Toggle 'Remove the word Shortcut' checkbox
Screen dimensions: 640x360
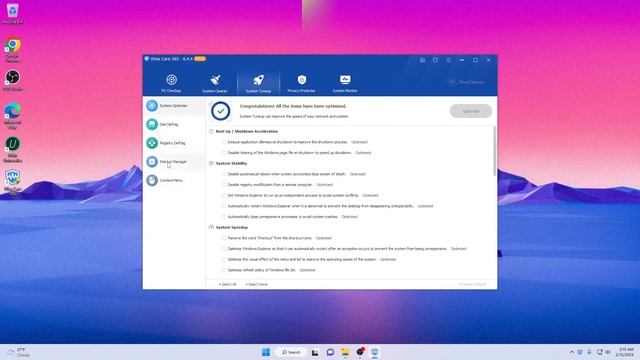[x=224, y=238]
